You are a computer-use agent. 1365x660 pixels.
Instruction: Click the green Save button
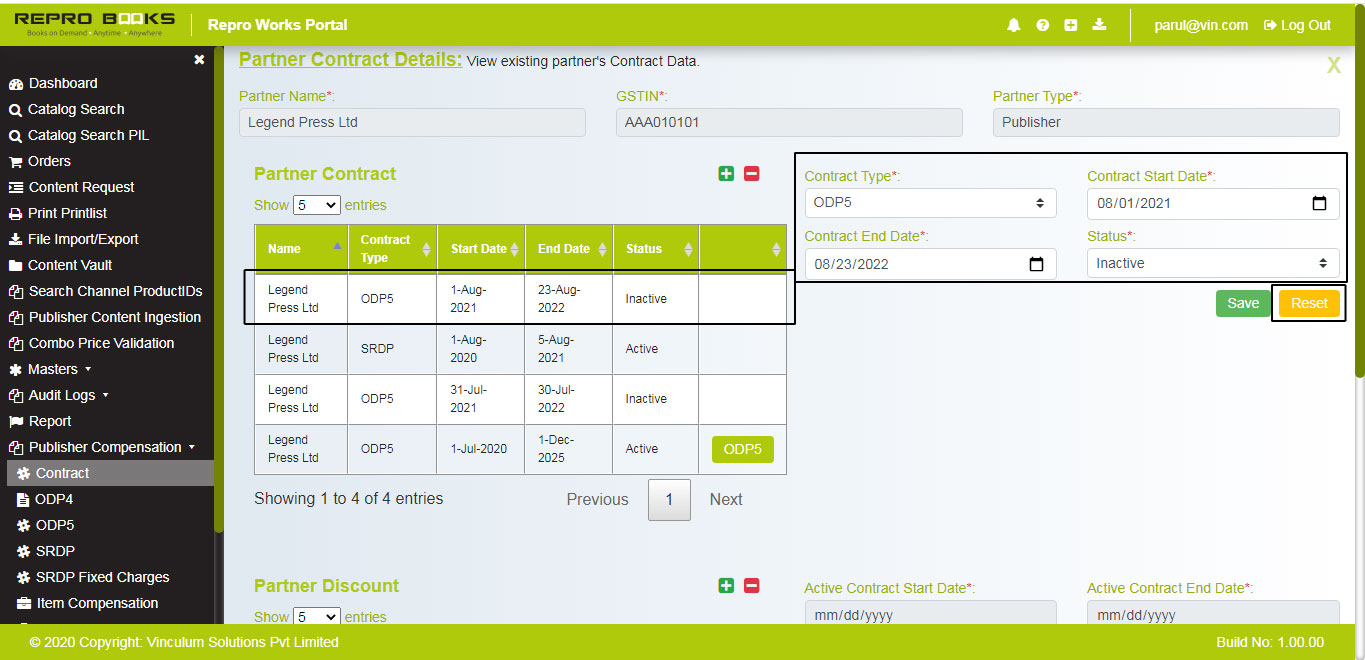point(1242,303)
